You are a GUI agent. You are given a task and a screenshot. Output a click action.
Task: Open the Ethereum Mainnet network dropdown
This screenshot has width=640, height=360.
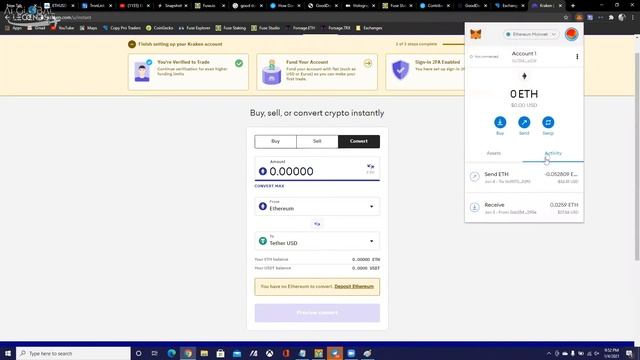531,34
